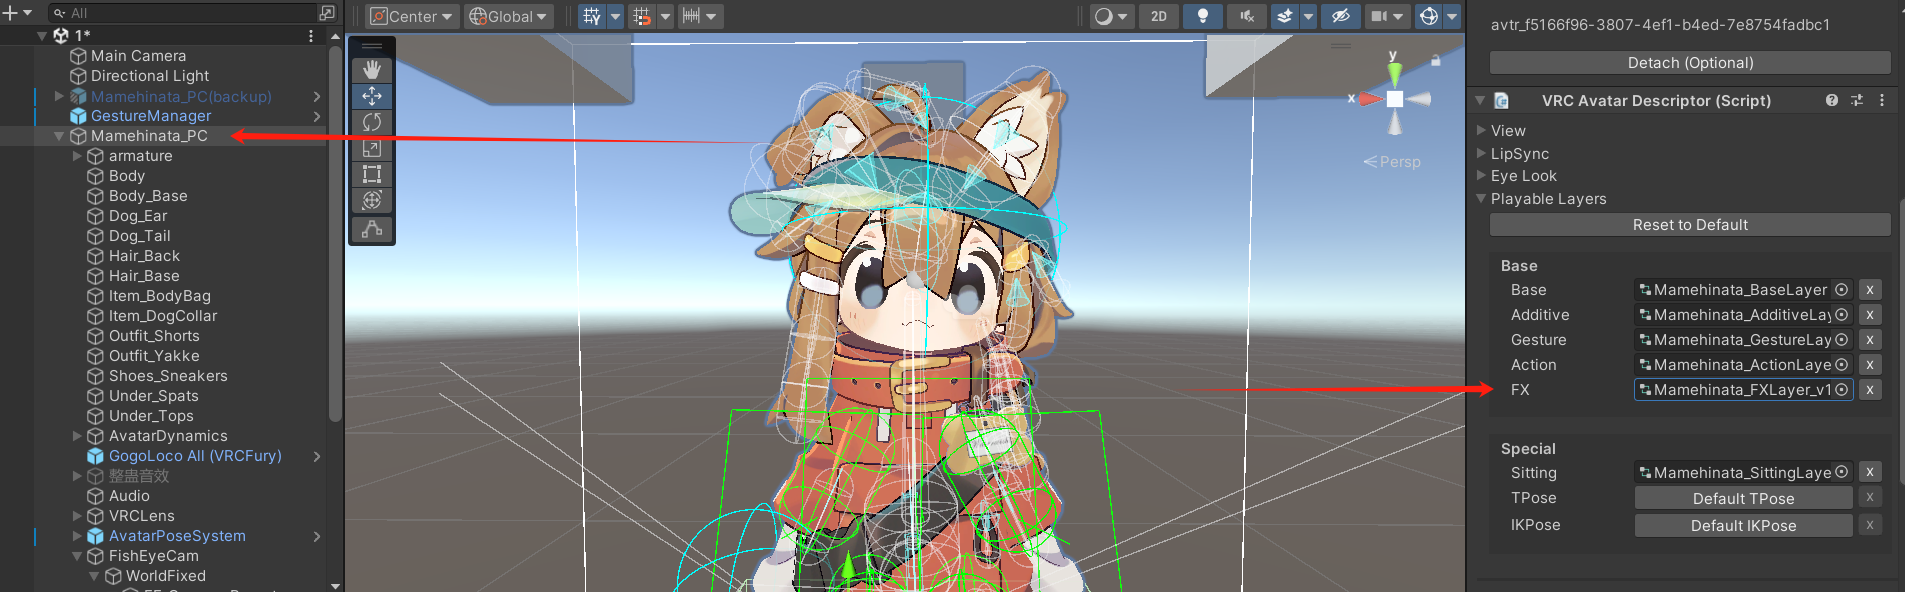Screen dimensions: 1905x592
Task: Click the green Y axis of orientation gizmo
Action: (x=1394, y=72)
